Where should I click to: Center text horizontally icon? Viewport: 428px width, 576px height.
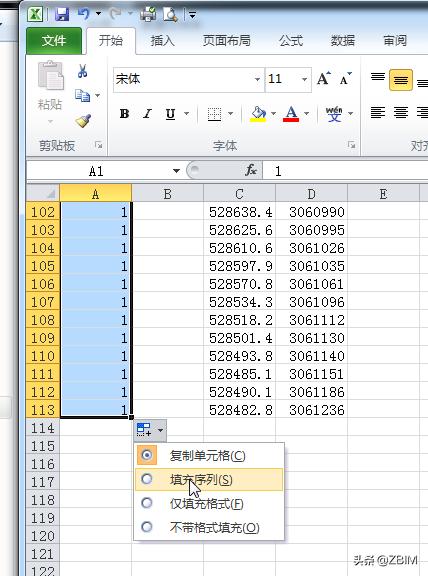click(401, 112)
